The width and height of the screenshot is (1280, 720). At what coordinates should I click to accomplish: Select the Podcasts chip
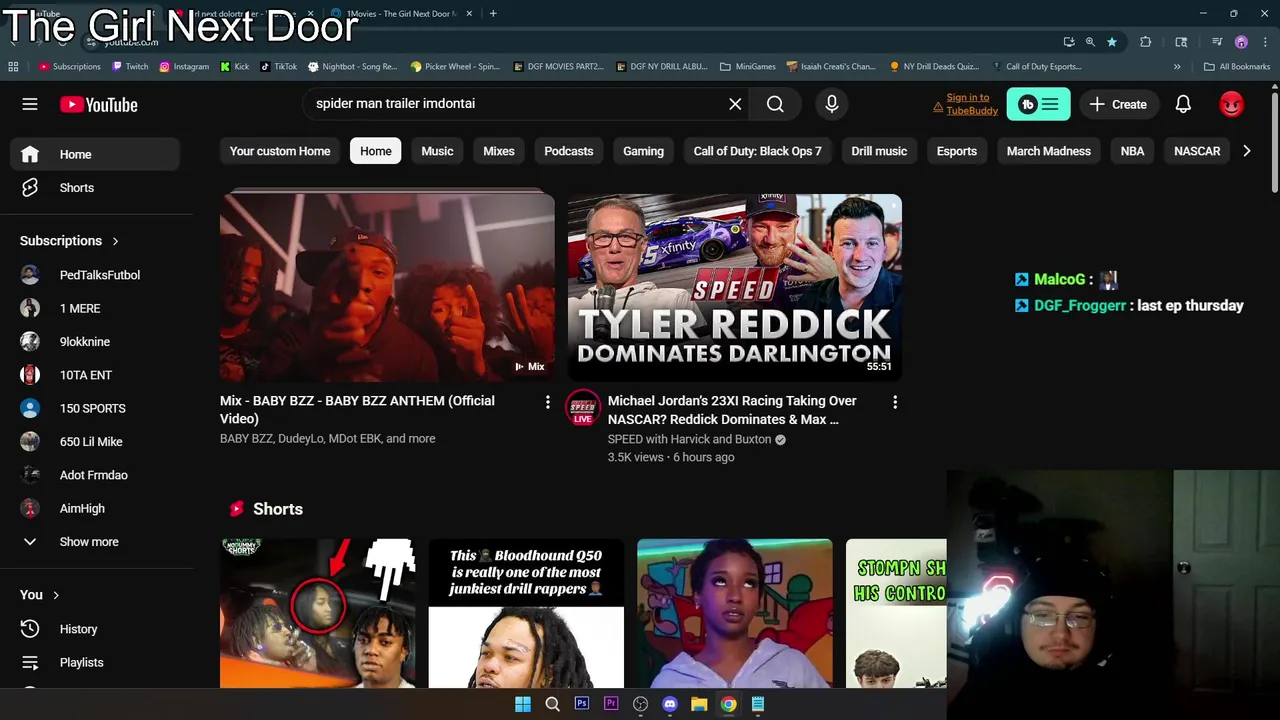coord(569,151)
